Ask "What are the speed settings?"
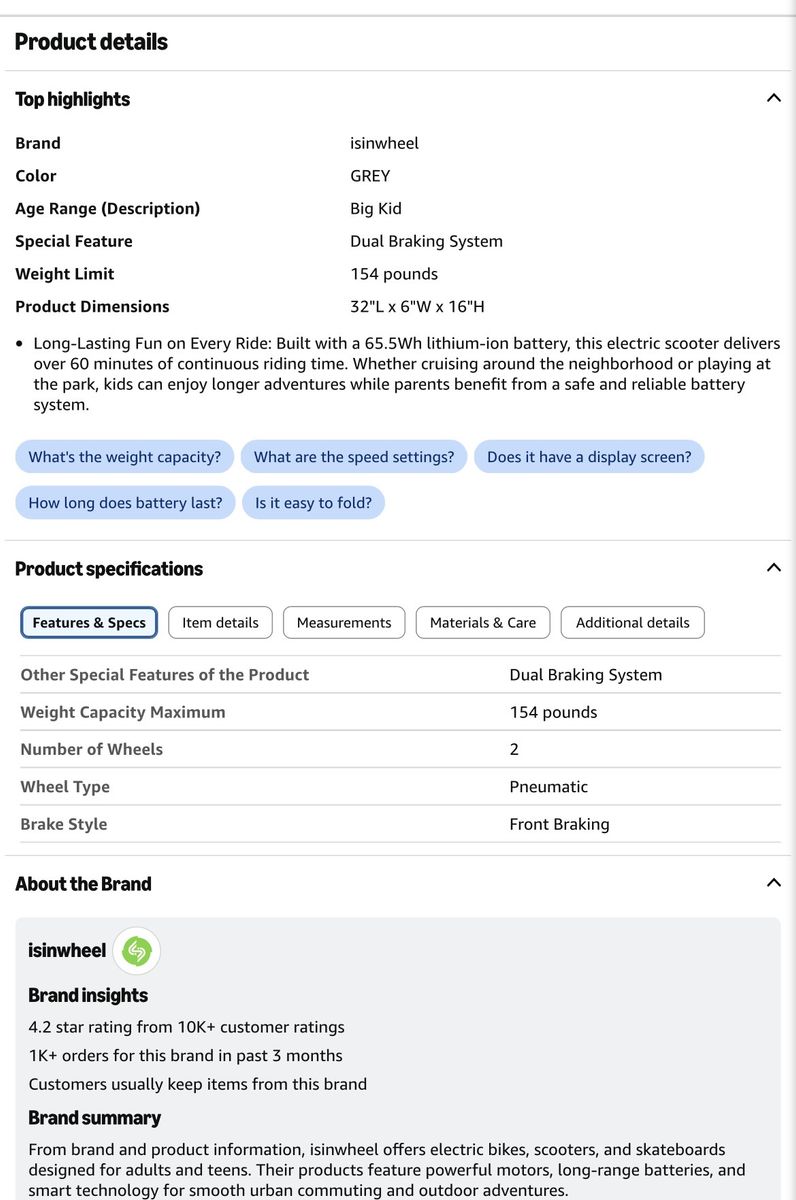 coord(354,457)
